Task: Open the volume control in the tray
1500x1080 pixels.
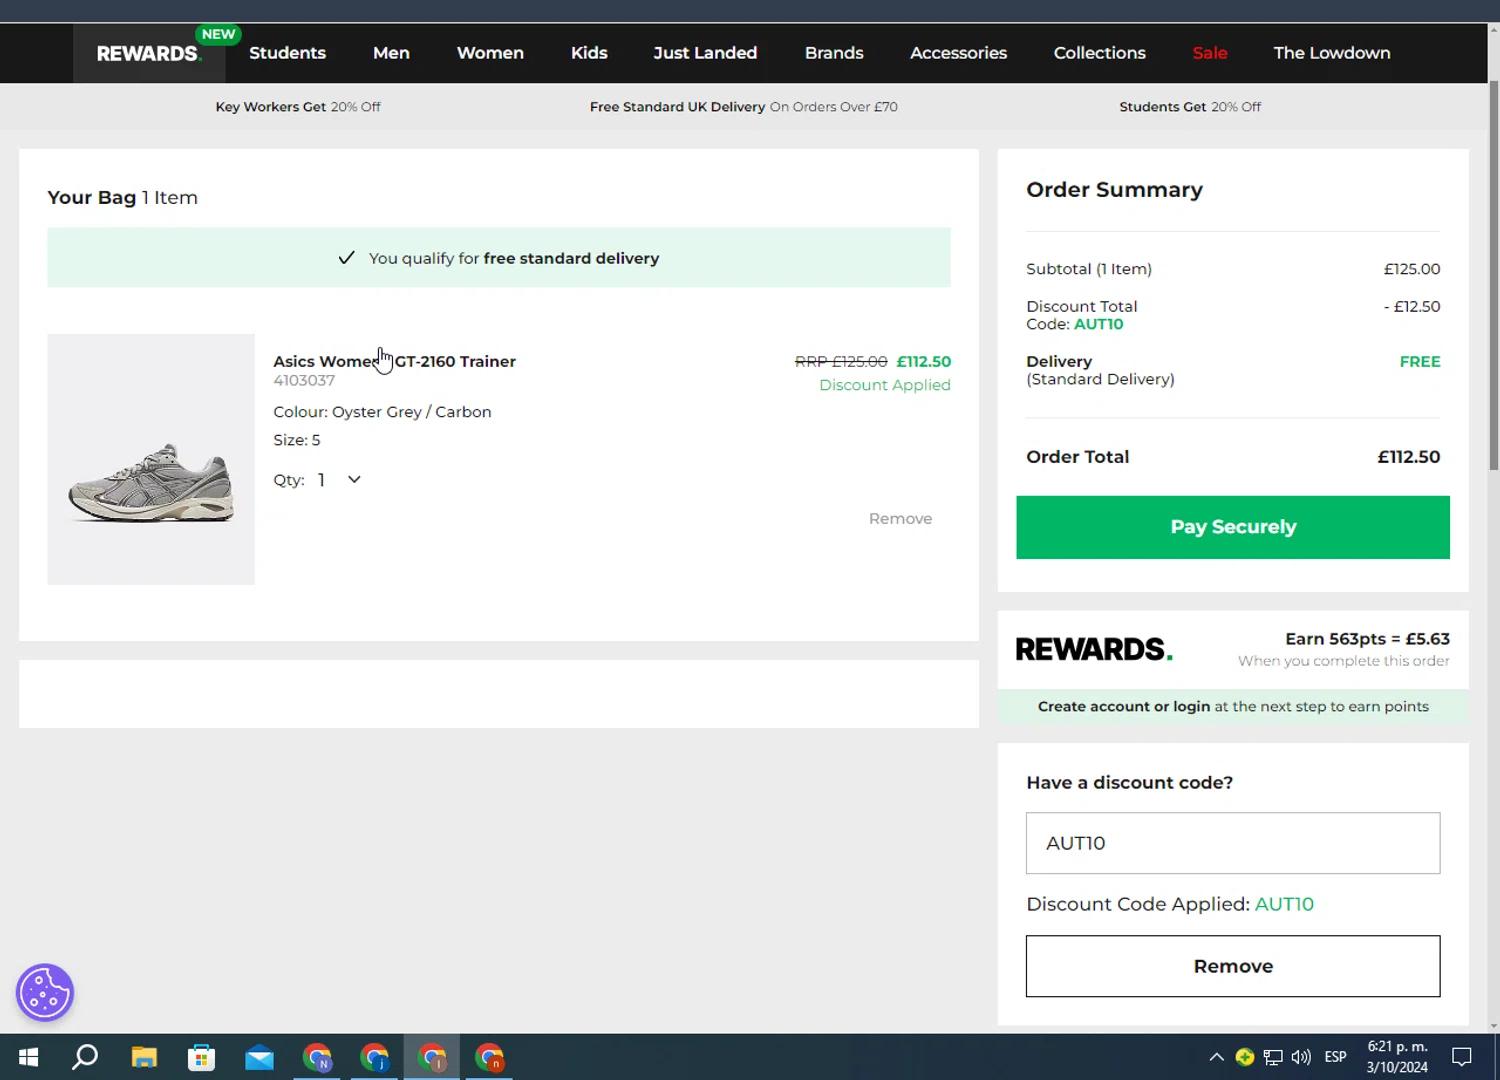Action: (1301, 1057)
